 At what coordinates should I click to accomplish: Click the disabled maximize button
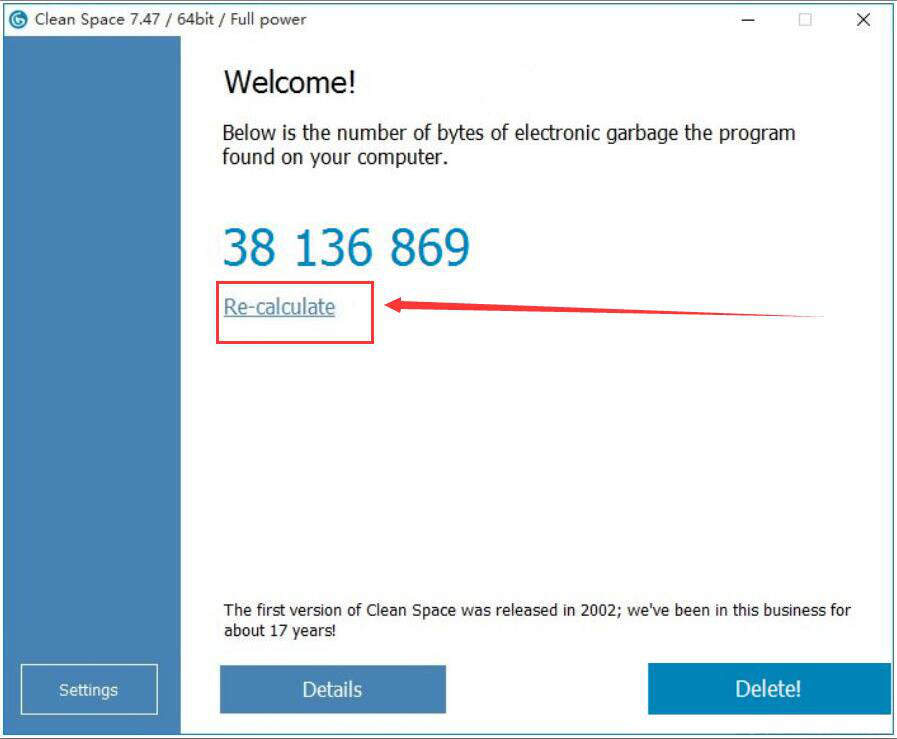tap(805, 20)
